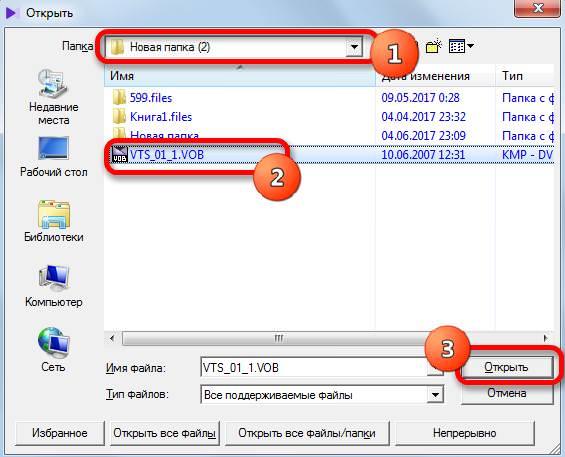Image resolution: width=565 pixels, height=457 pixels.
Task: Open Libraries (Библиотеки) in sidebar
Action: tap(53, 221)
